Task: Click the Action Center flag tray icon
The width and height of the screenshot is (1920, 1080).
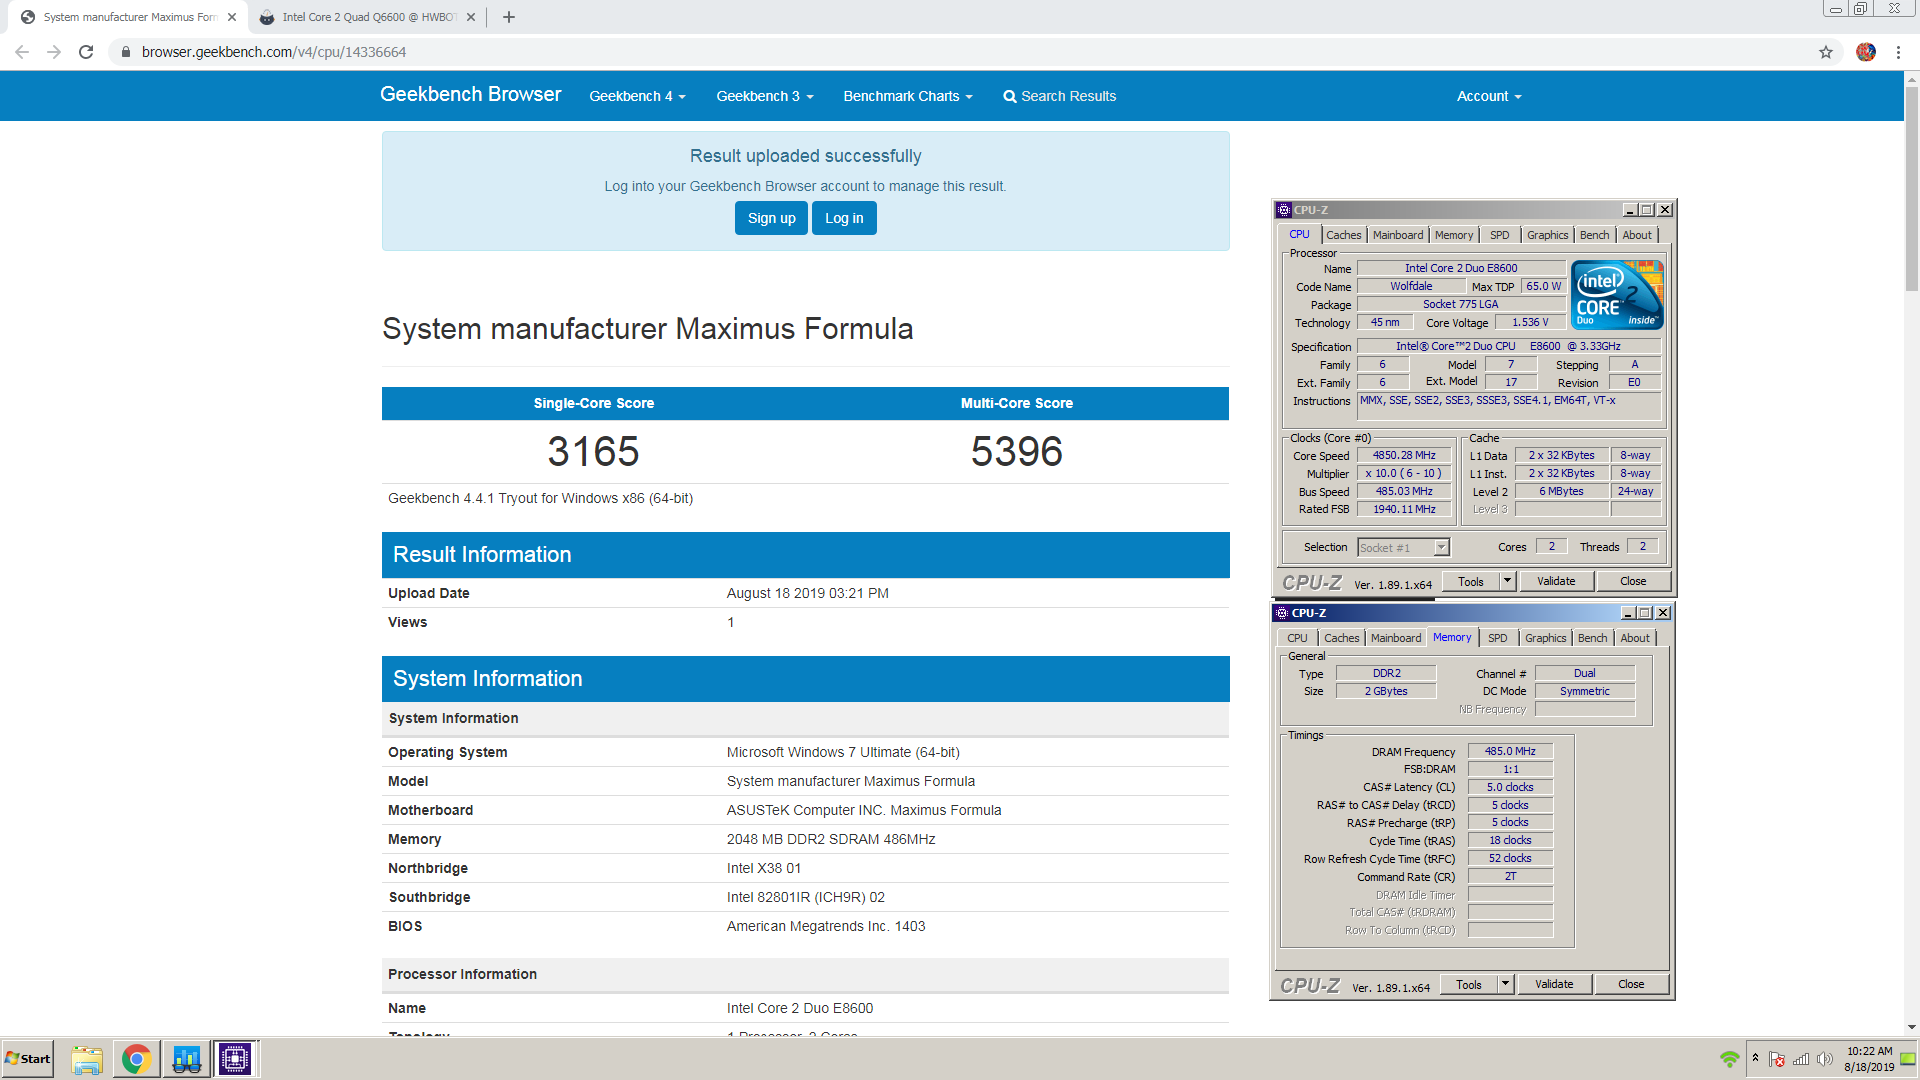Action: coord(1777,1059)
